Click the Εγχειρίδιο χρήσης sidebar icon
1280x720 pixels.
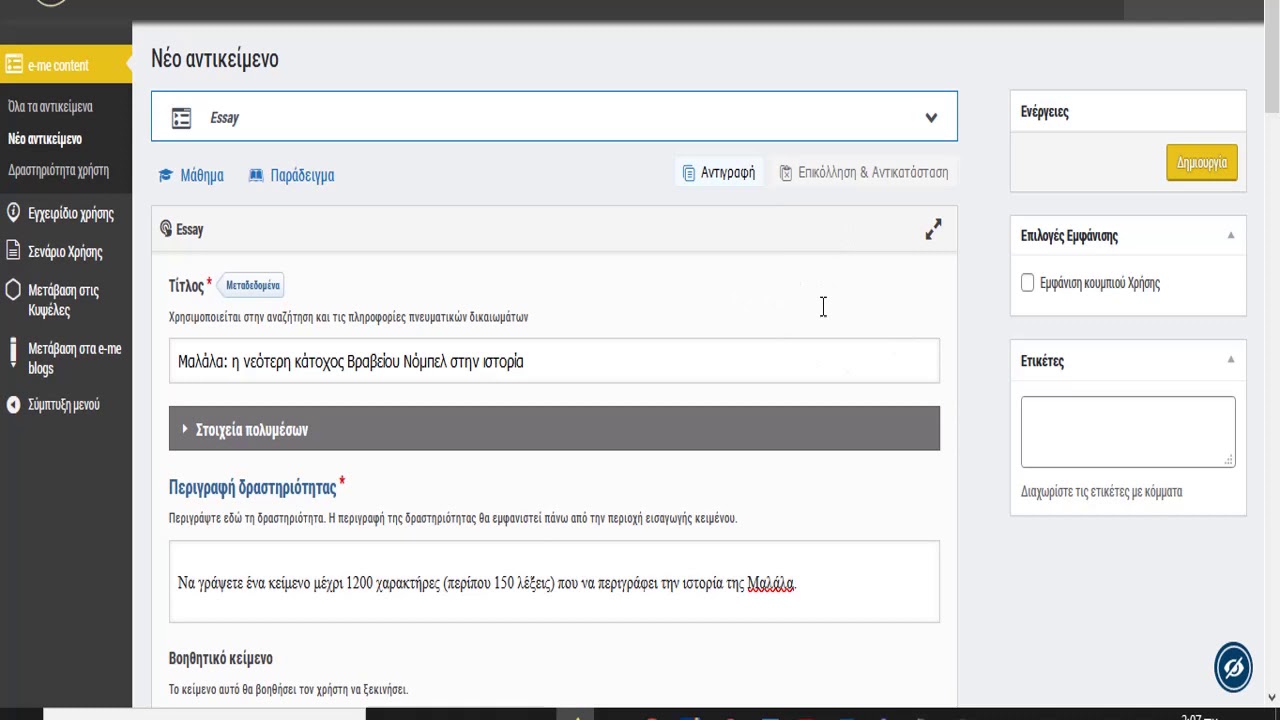point(13,213)
